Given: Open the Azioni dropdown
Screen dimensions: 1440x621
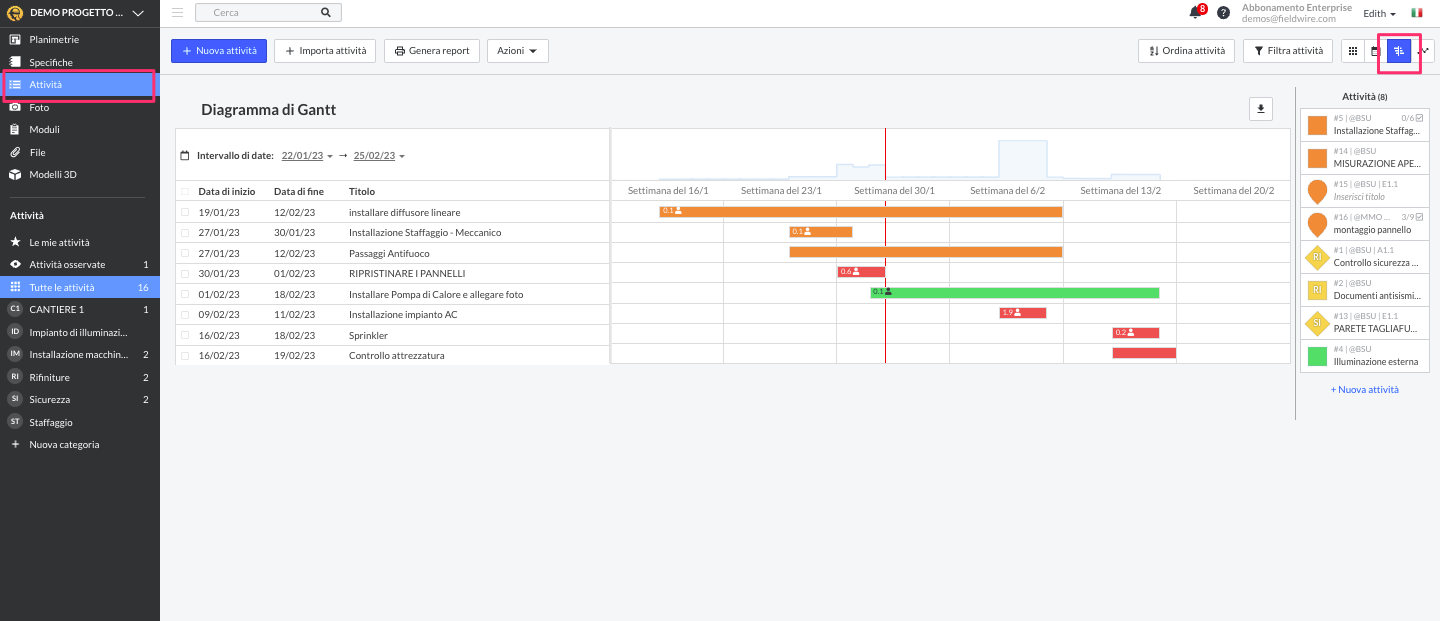Looking at the screenshot, I should (517, 51).
